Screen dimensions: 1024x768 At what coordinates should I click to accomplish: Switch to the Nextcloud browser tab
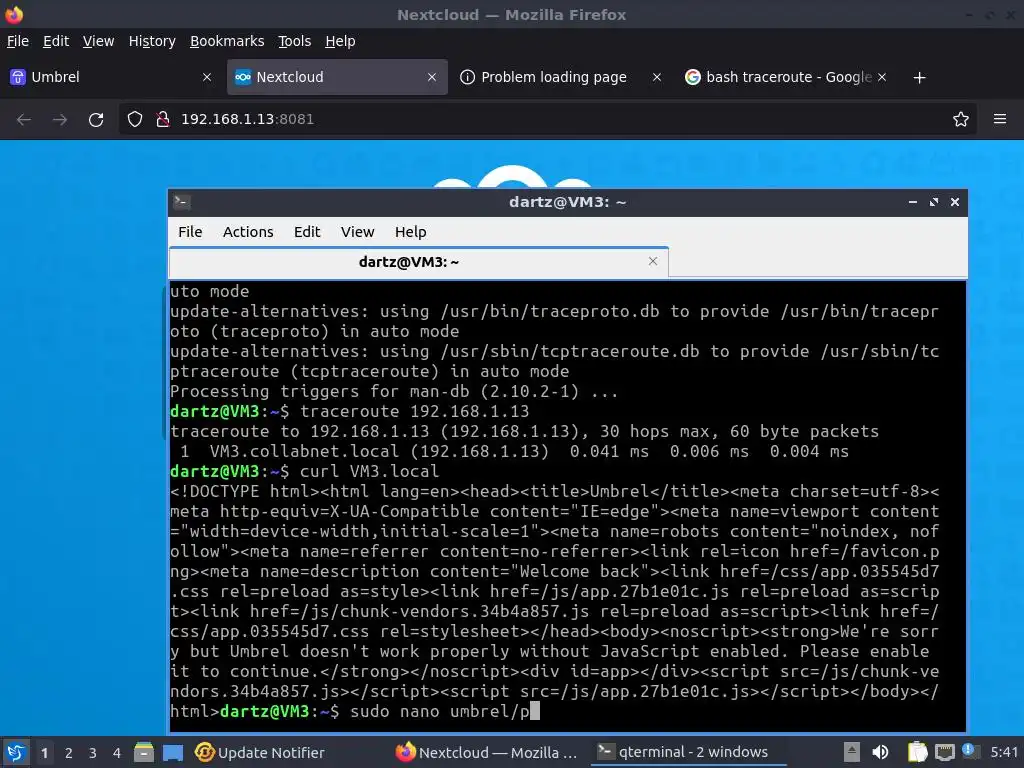337,77
